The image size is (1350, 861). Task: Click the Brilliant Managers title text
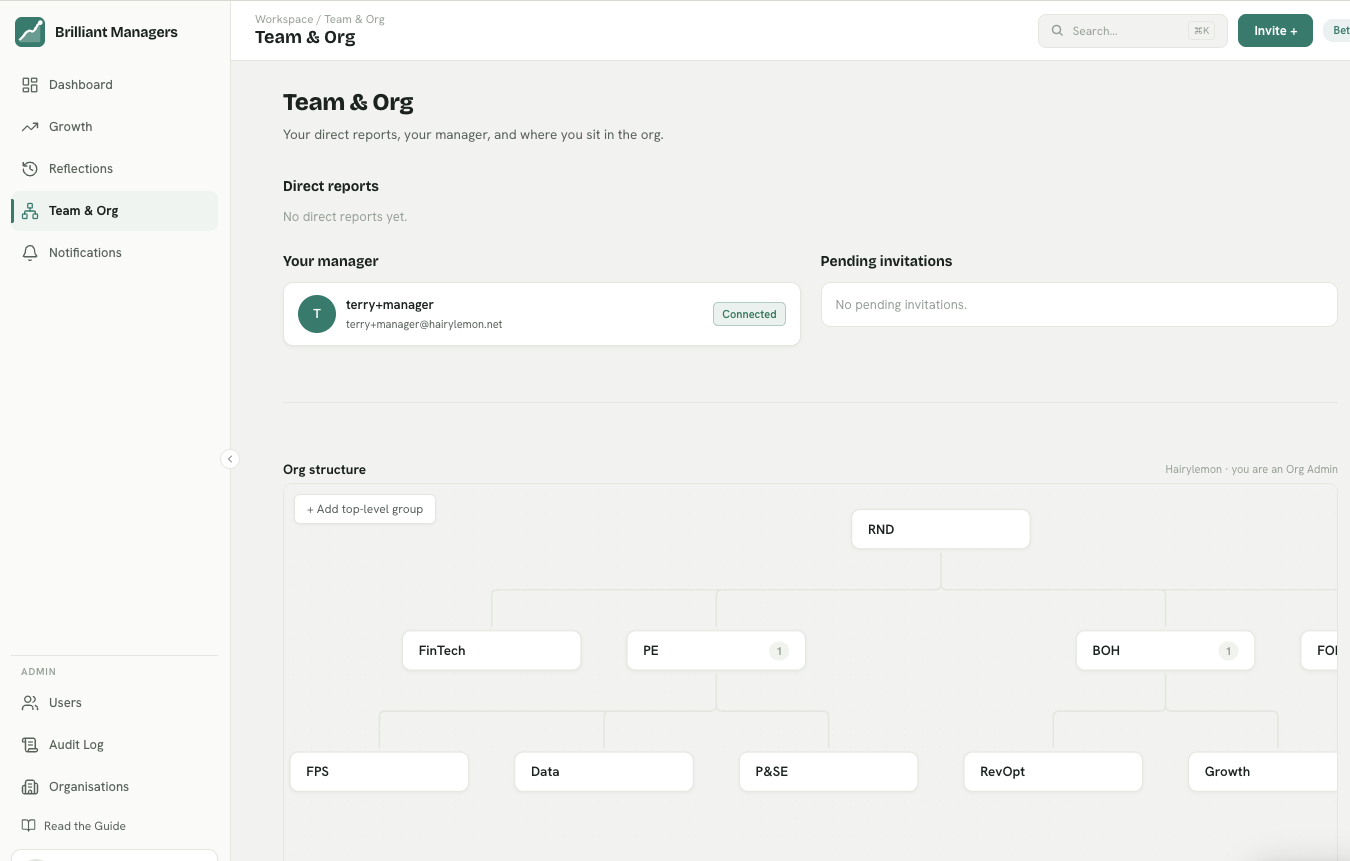pos(116,32)
